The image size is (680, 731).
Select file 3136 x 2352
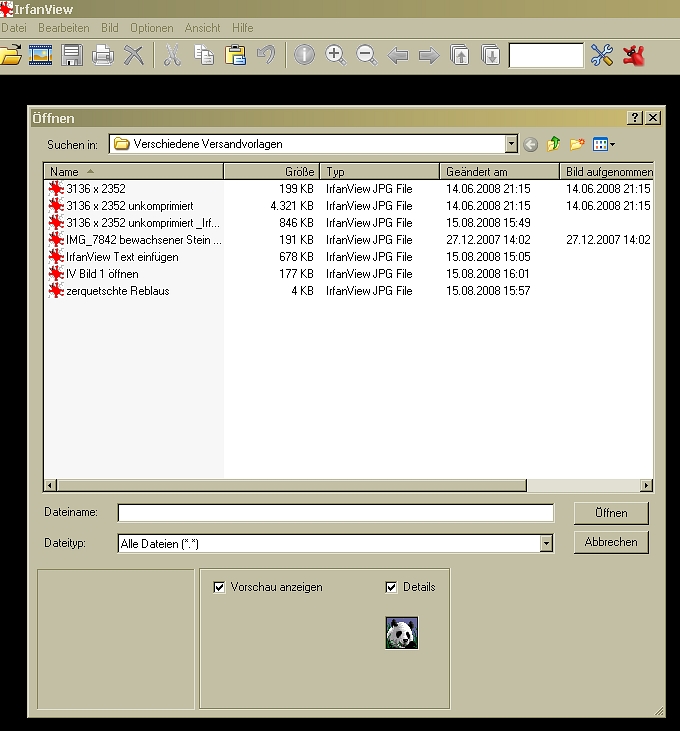point(96,189)
